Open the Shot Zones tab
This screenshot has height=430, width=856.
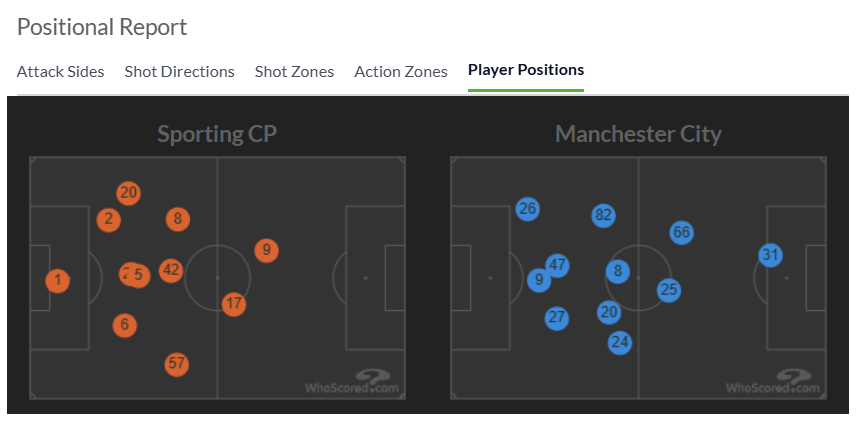(x=294, y=71)
